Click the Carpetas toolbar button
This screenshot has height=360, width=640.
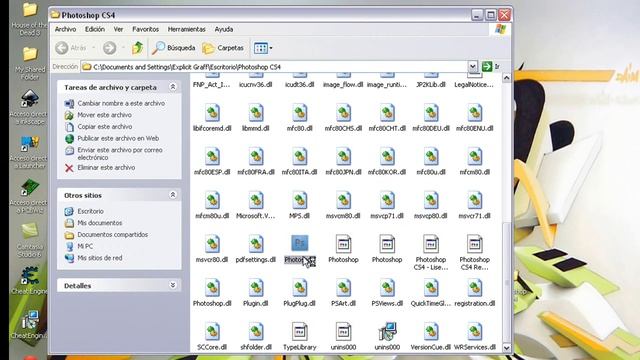pos(223,48)
